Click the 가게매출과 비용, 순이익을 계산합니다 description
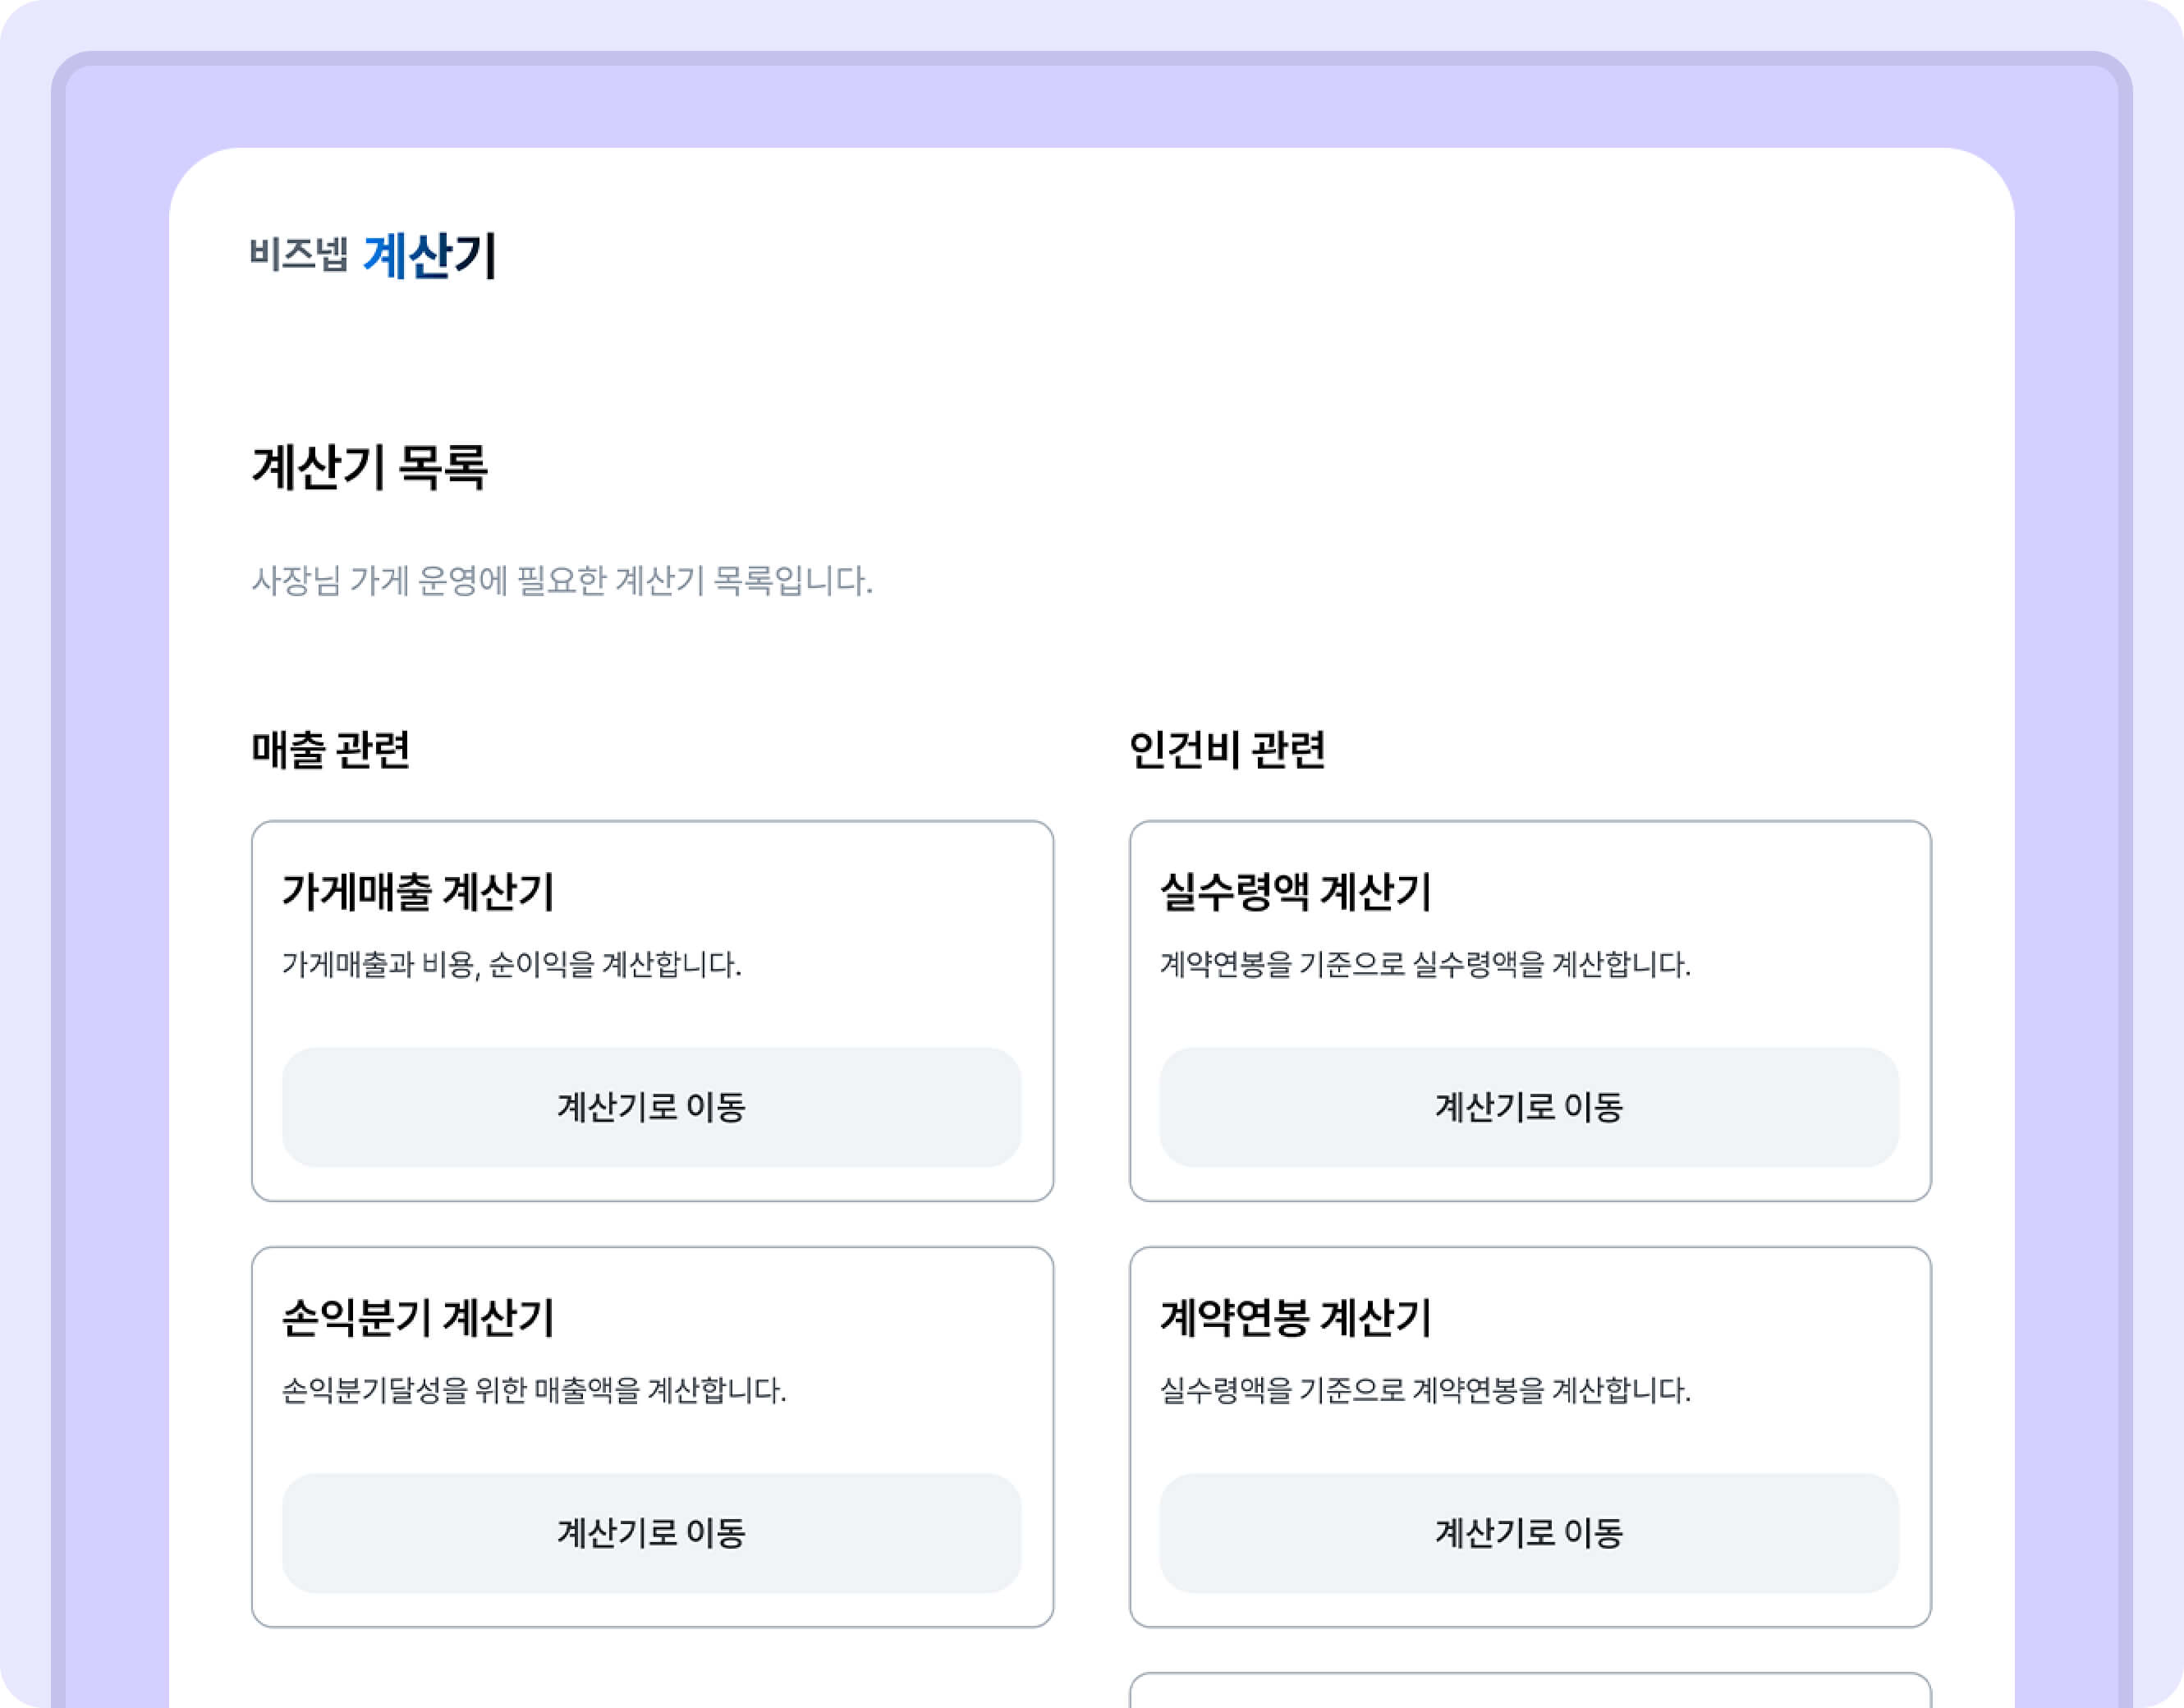This screenshot has width=2184, height=1708. point(511,965)
